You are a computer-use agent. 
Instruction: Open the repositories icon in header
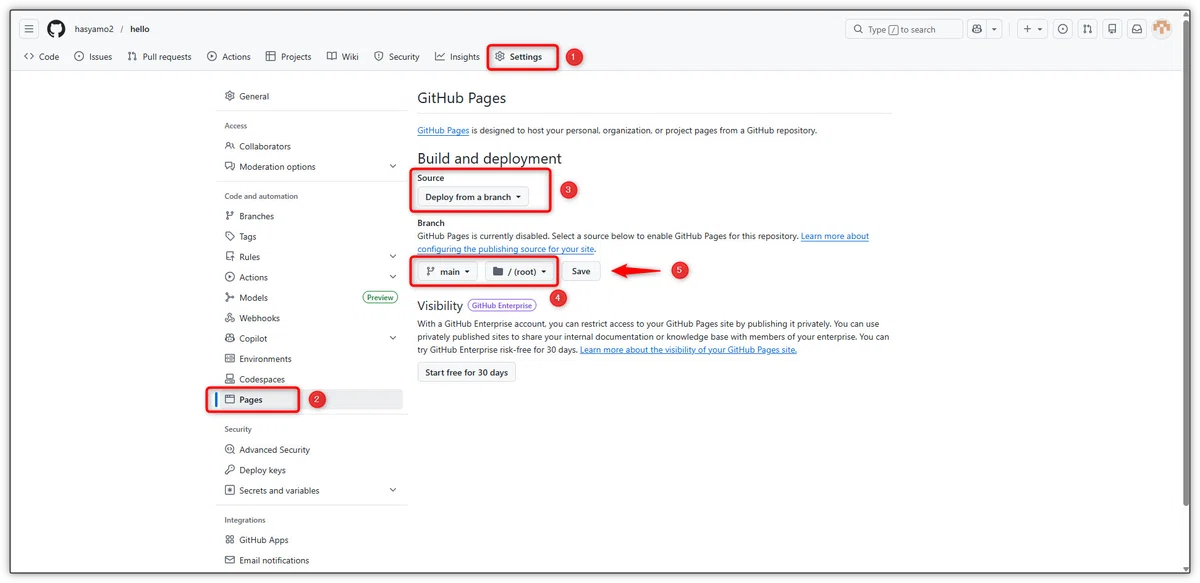[1113, 29]
